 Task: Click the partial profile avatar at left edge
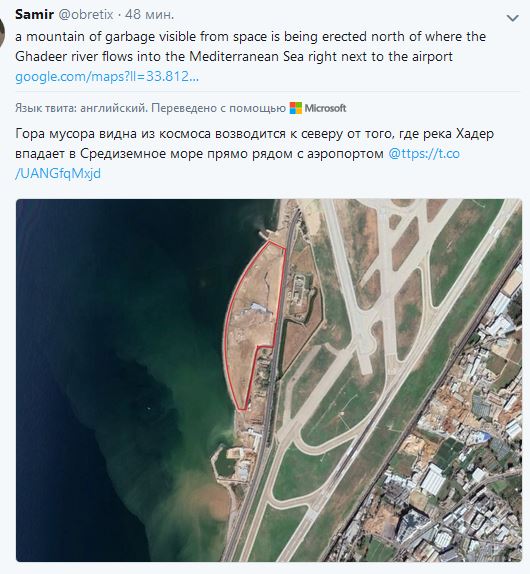click(x=2, y=32)
